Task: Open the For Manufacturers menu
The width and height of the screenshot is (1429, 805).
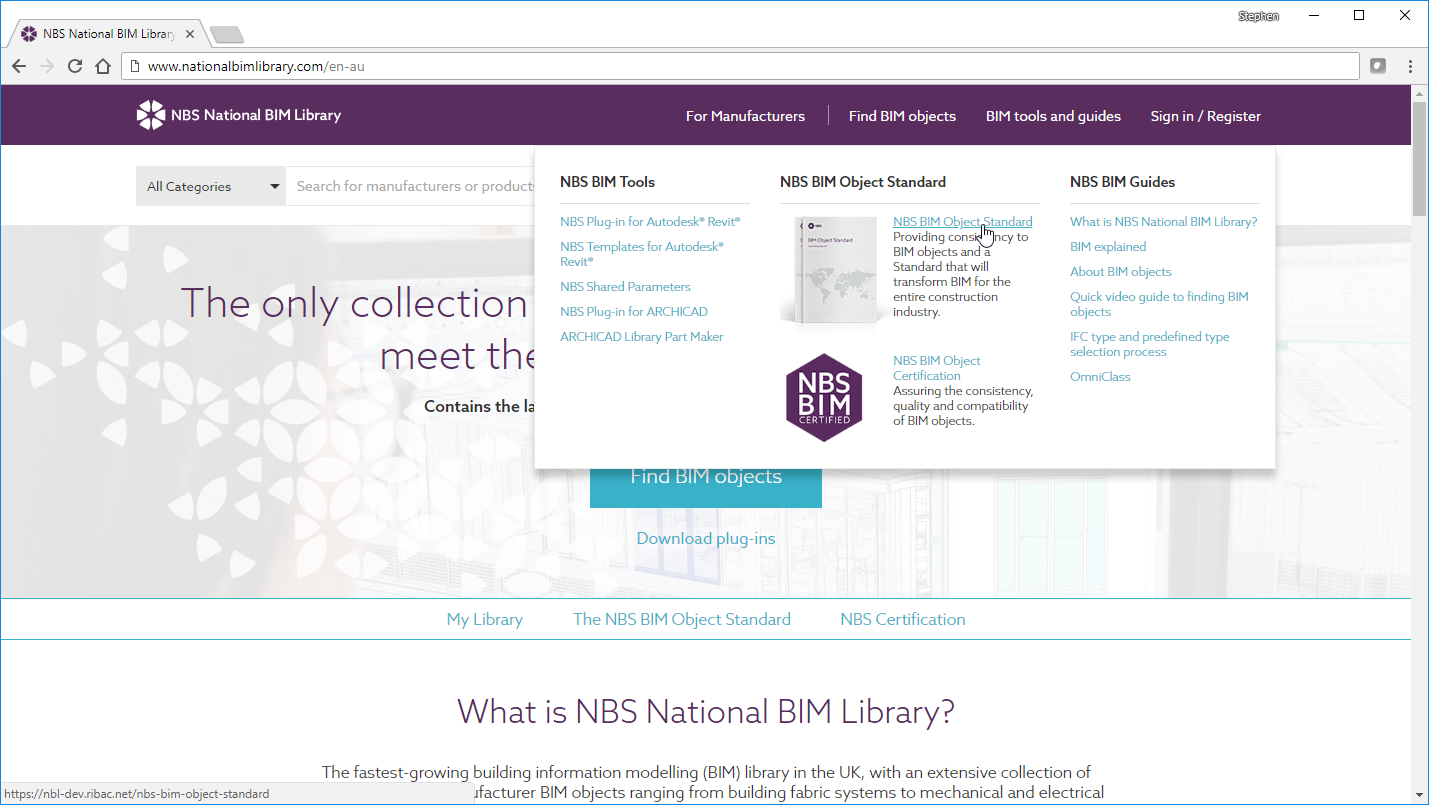Action: pyautogui.click(x=745, y=116)
